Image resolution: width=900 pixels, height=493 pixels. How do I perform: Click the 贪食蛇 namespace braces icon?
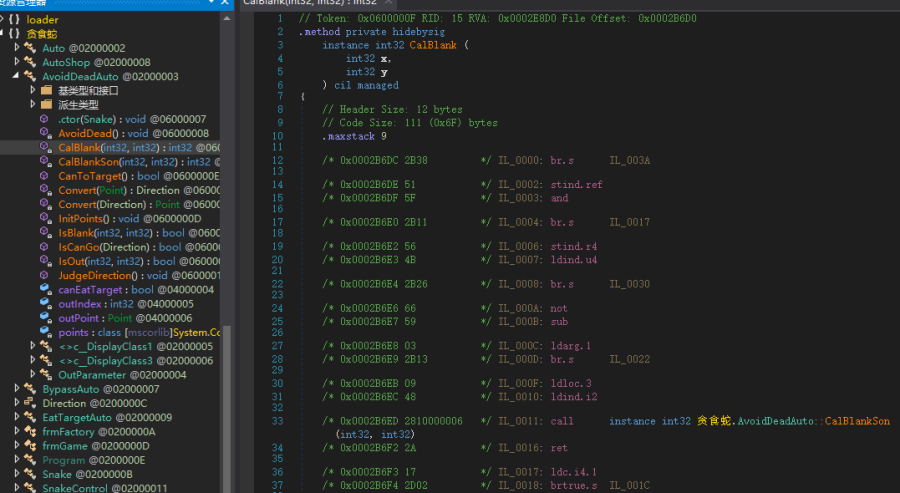tap(14, 33)
